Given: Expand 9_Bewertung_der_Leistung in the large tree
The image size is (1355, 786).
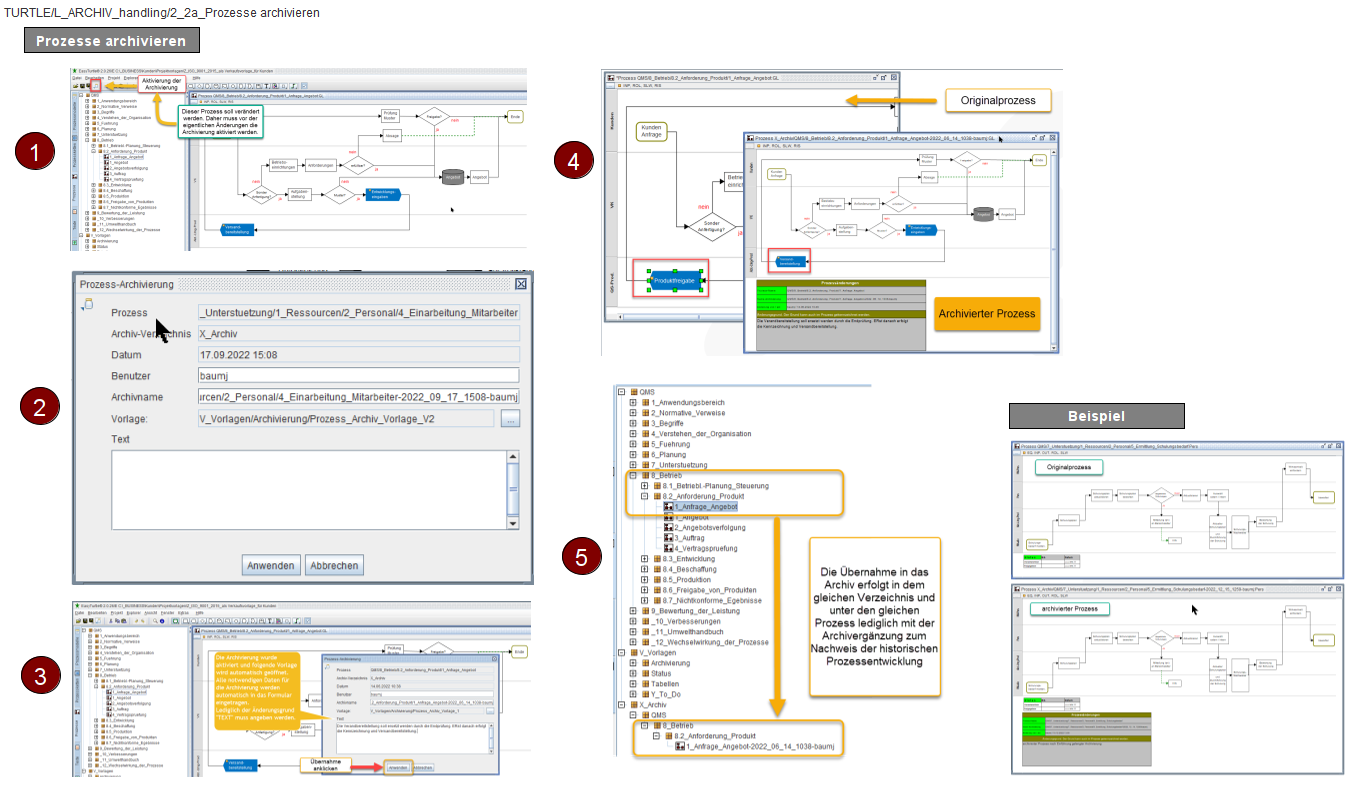Looking at the screenshot, I should [632, 611].
